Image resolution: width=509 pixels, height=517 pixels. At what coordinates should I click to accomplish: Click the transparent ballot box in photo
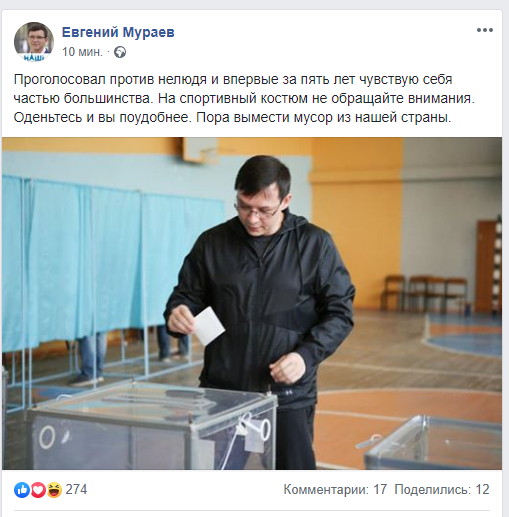[x=152, y=428]
